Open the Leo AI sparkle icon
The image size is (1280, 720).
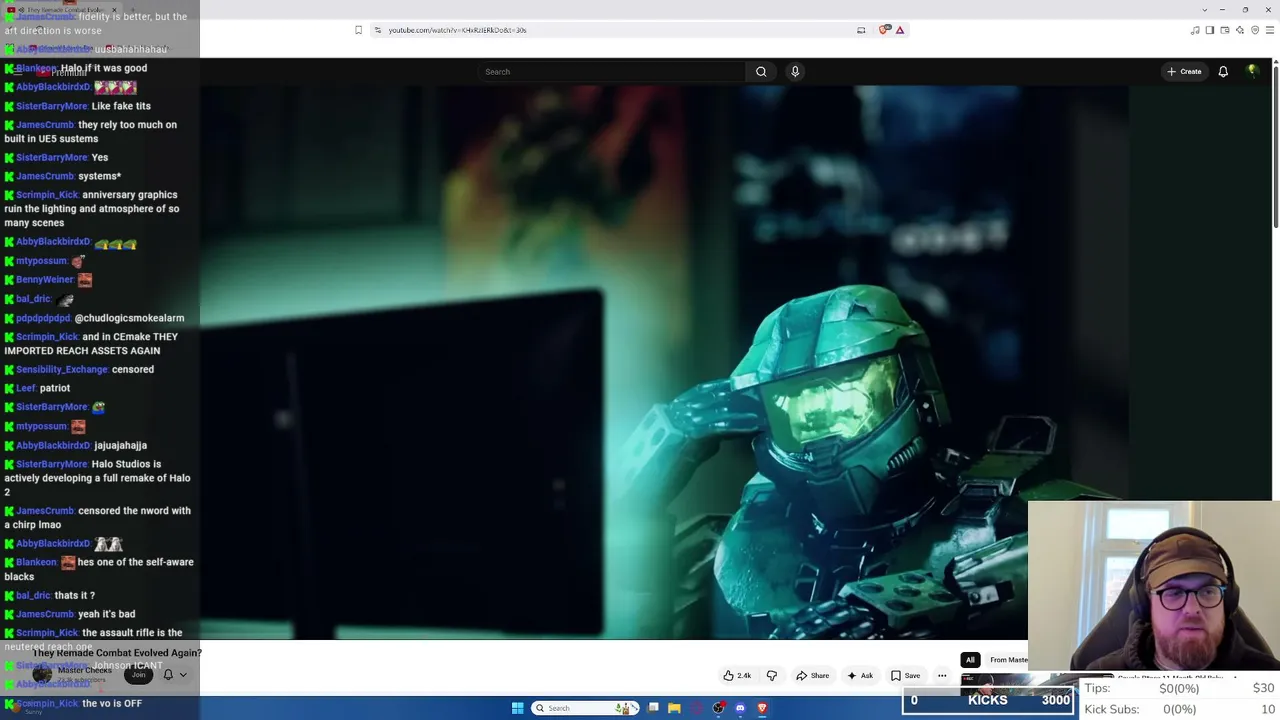[1240, 30]
